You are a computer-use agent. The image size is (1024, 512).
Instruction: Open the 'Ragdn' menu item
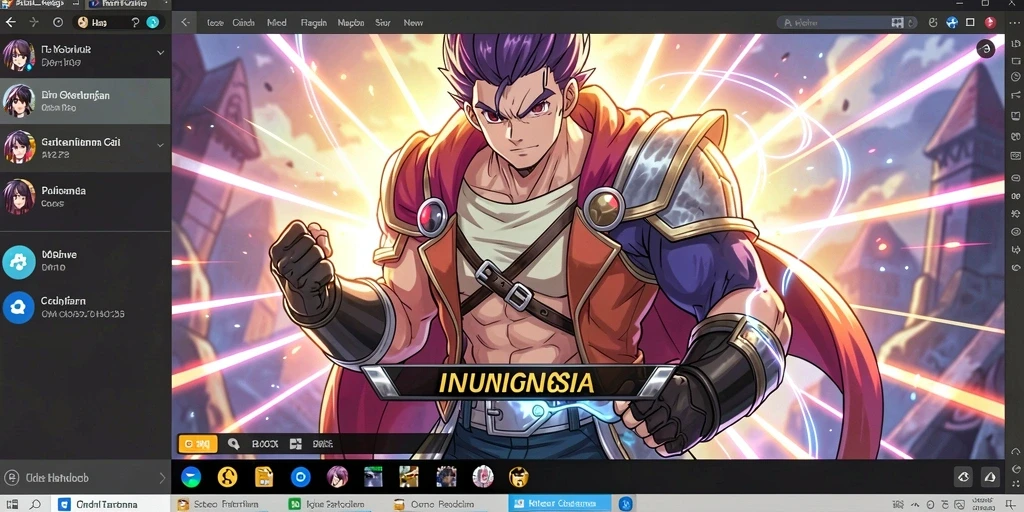pyautogui.click(x=313, y=22)
